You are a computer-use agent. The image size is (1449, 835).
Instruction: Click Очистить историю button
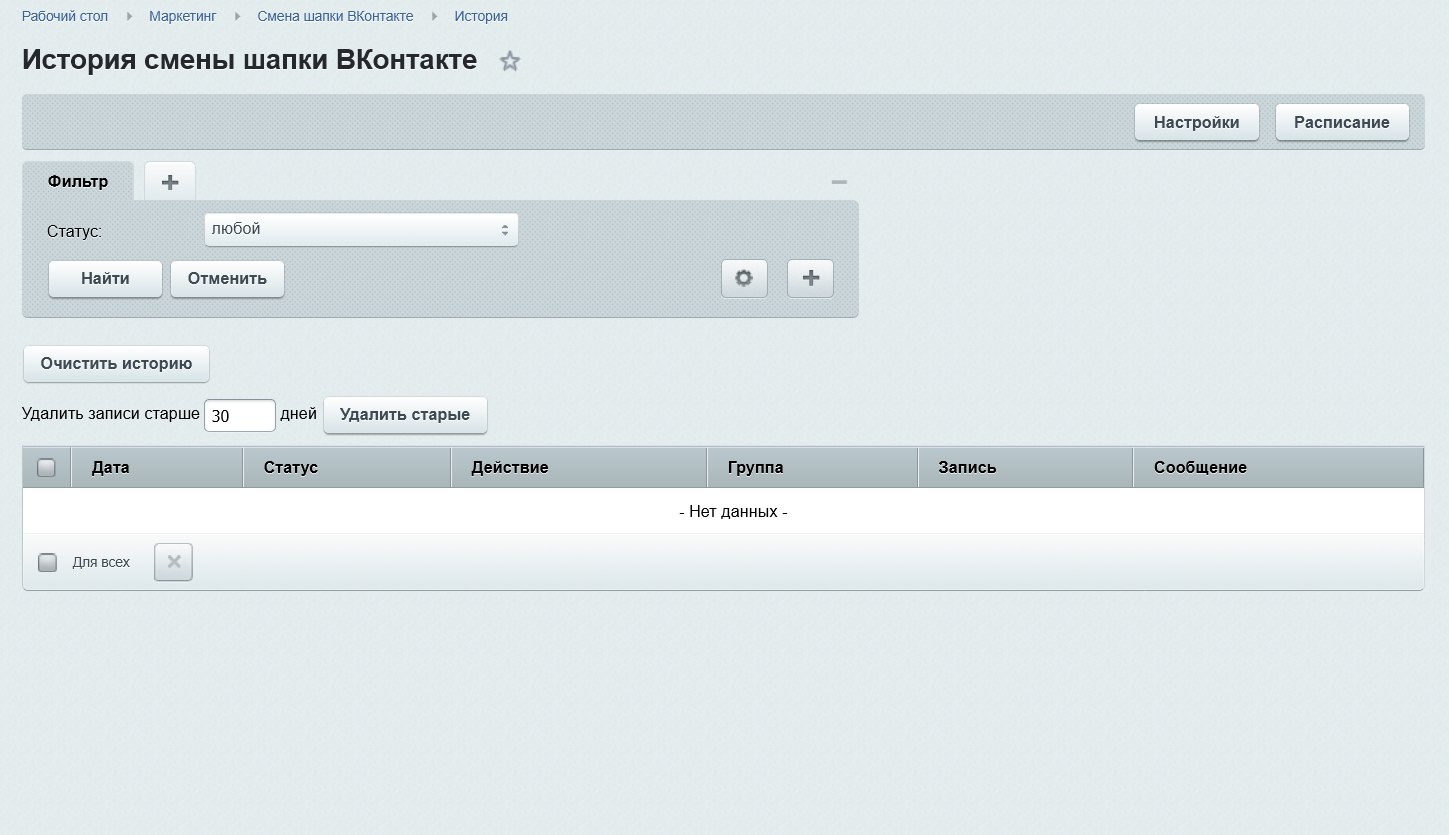[116, 364]
